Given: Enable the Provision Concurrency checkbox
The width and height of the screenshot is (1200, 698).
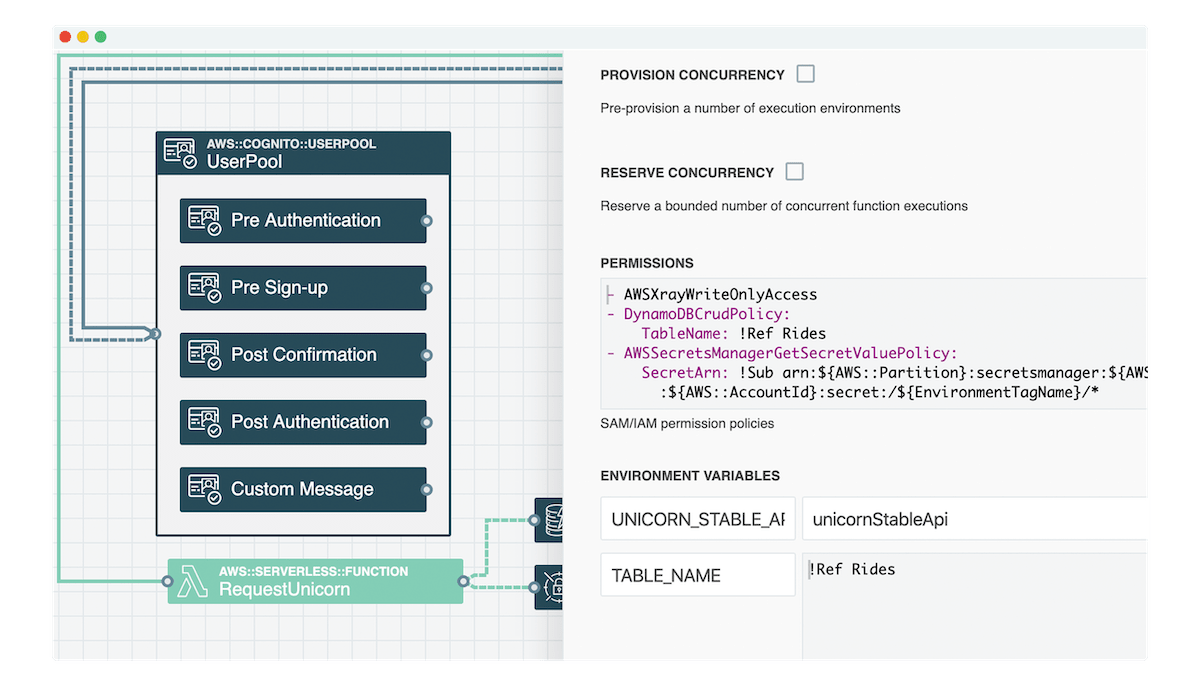Looking at the screenshot, I should pyautogui.click(x=805, y=74).
